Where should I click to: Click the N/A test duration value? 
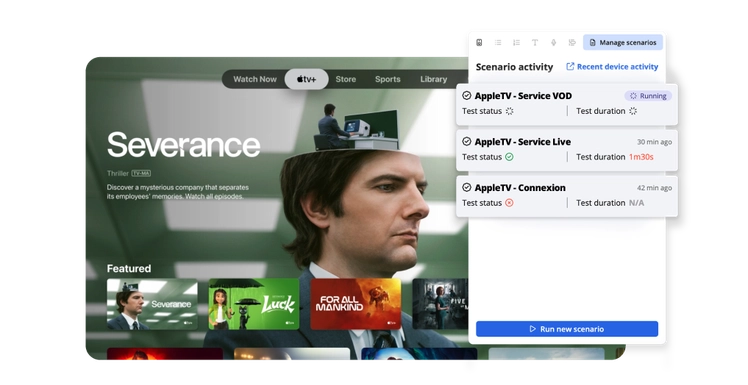pos(636,203)
